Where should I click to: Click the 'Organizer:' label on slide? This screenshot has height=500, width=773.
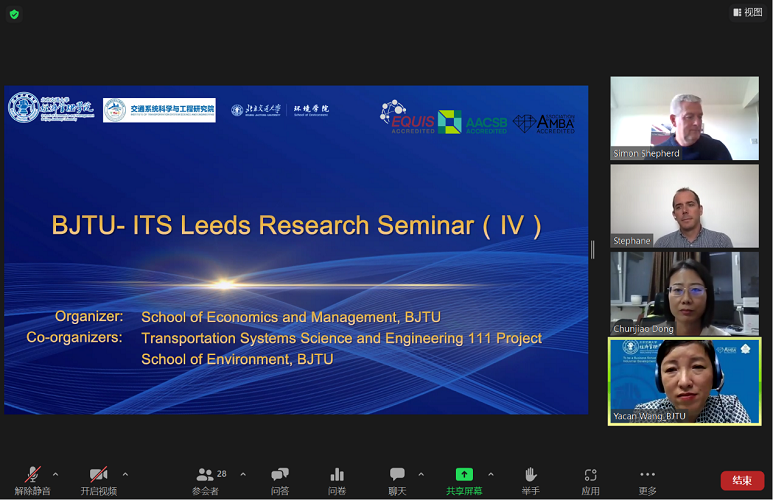pyautogui.click(x=89, y=316)
